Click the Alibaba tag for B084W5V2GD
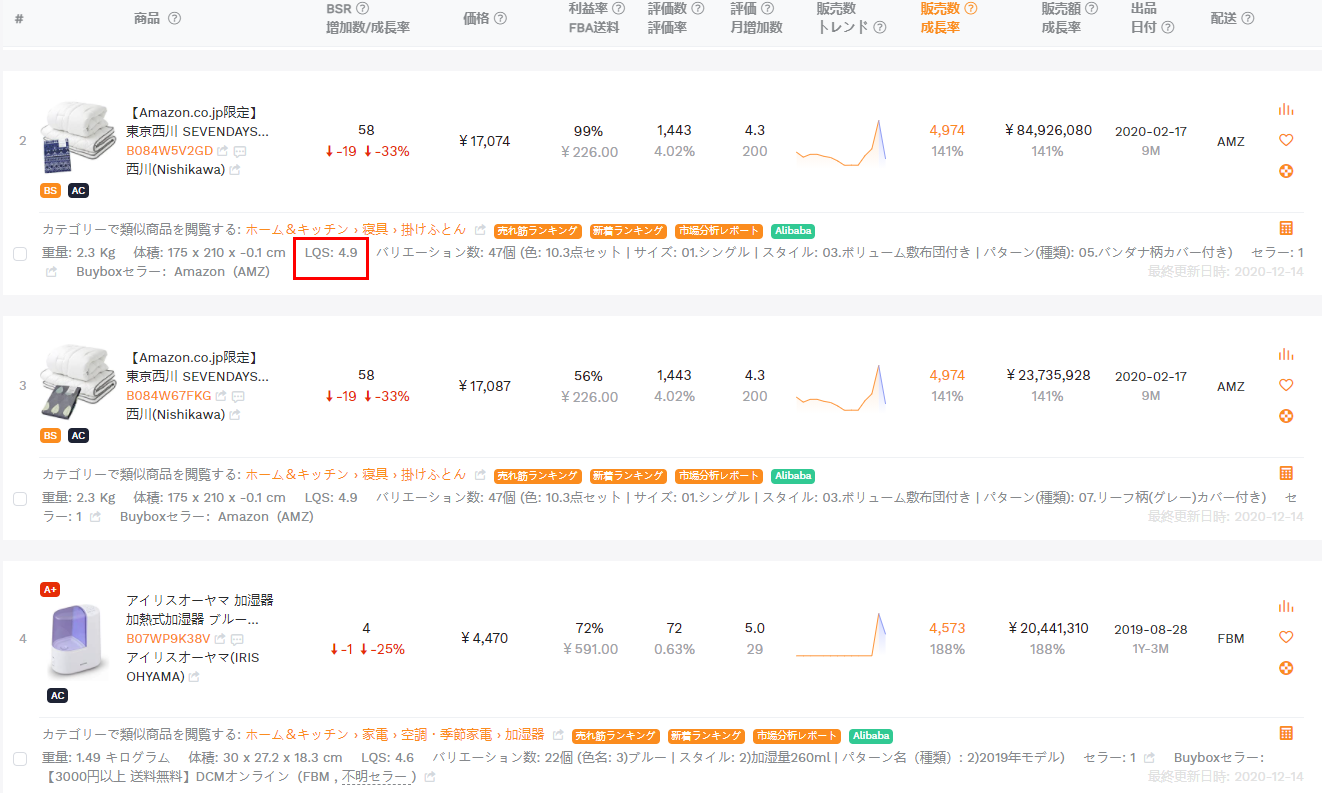 pos(793,231)
